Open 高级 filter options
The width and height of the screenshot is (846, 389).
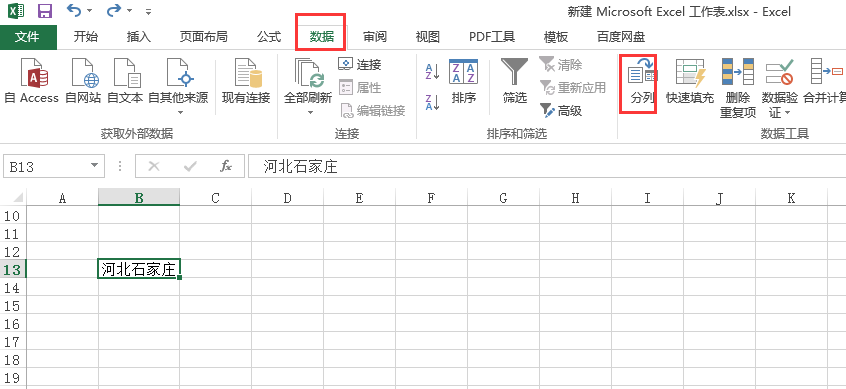click(561, 111)
